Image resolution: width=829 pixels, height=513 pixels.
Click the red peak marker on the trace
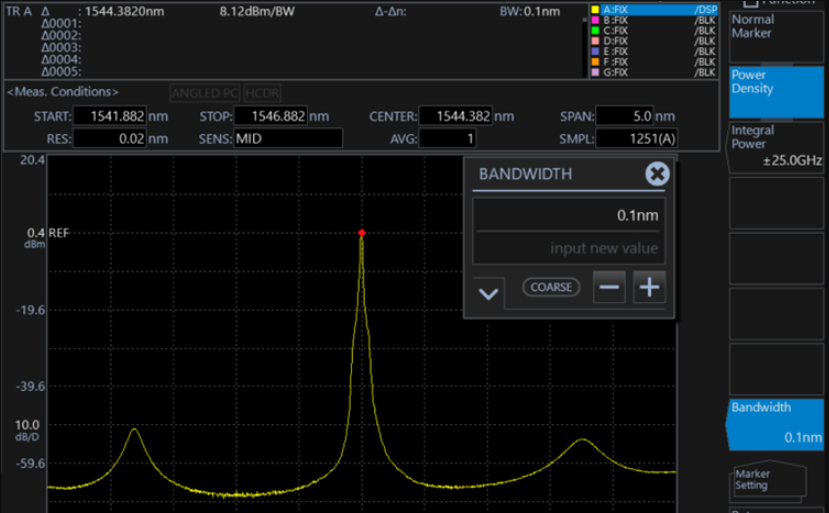361,233
